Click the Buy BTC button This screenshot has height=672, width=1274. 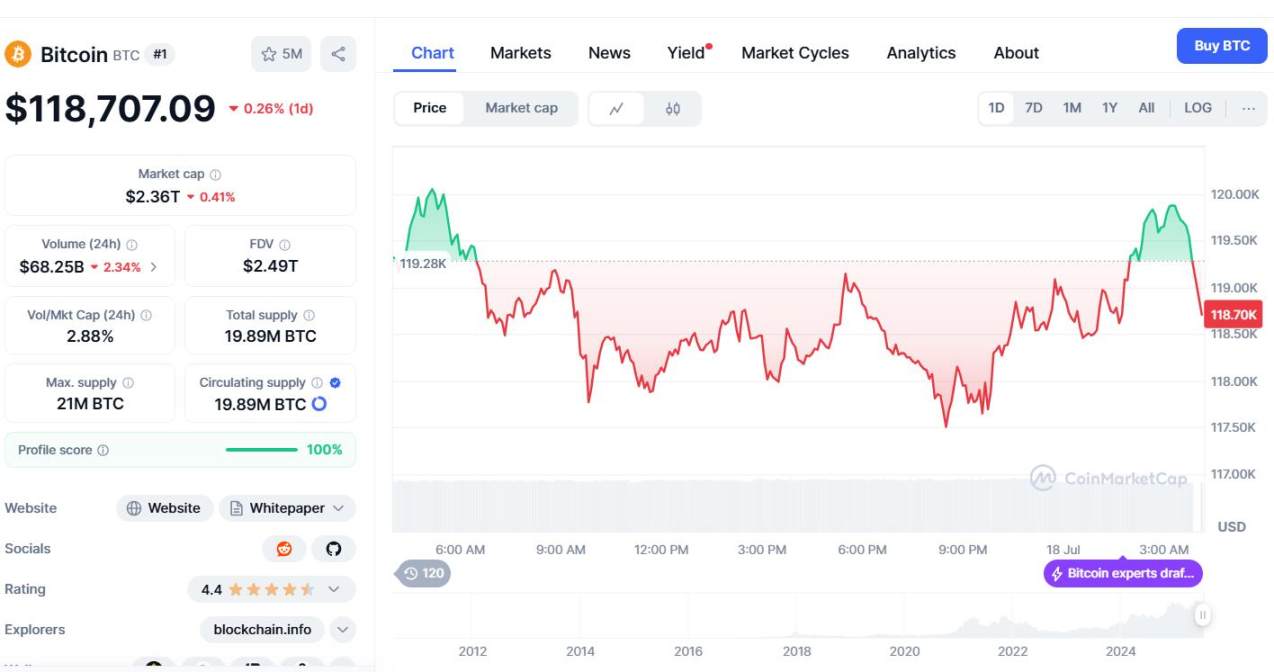tap(1222, 46)
